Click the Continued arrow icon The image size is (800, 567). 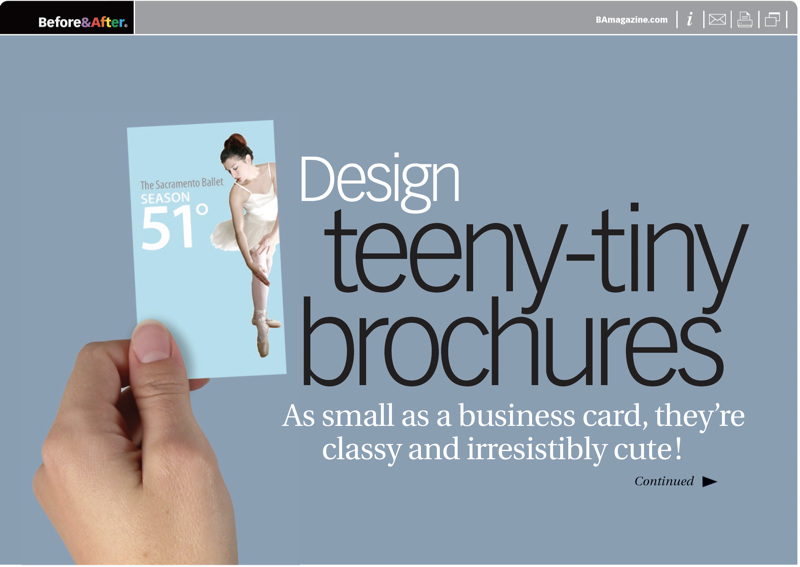[710, 482]
